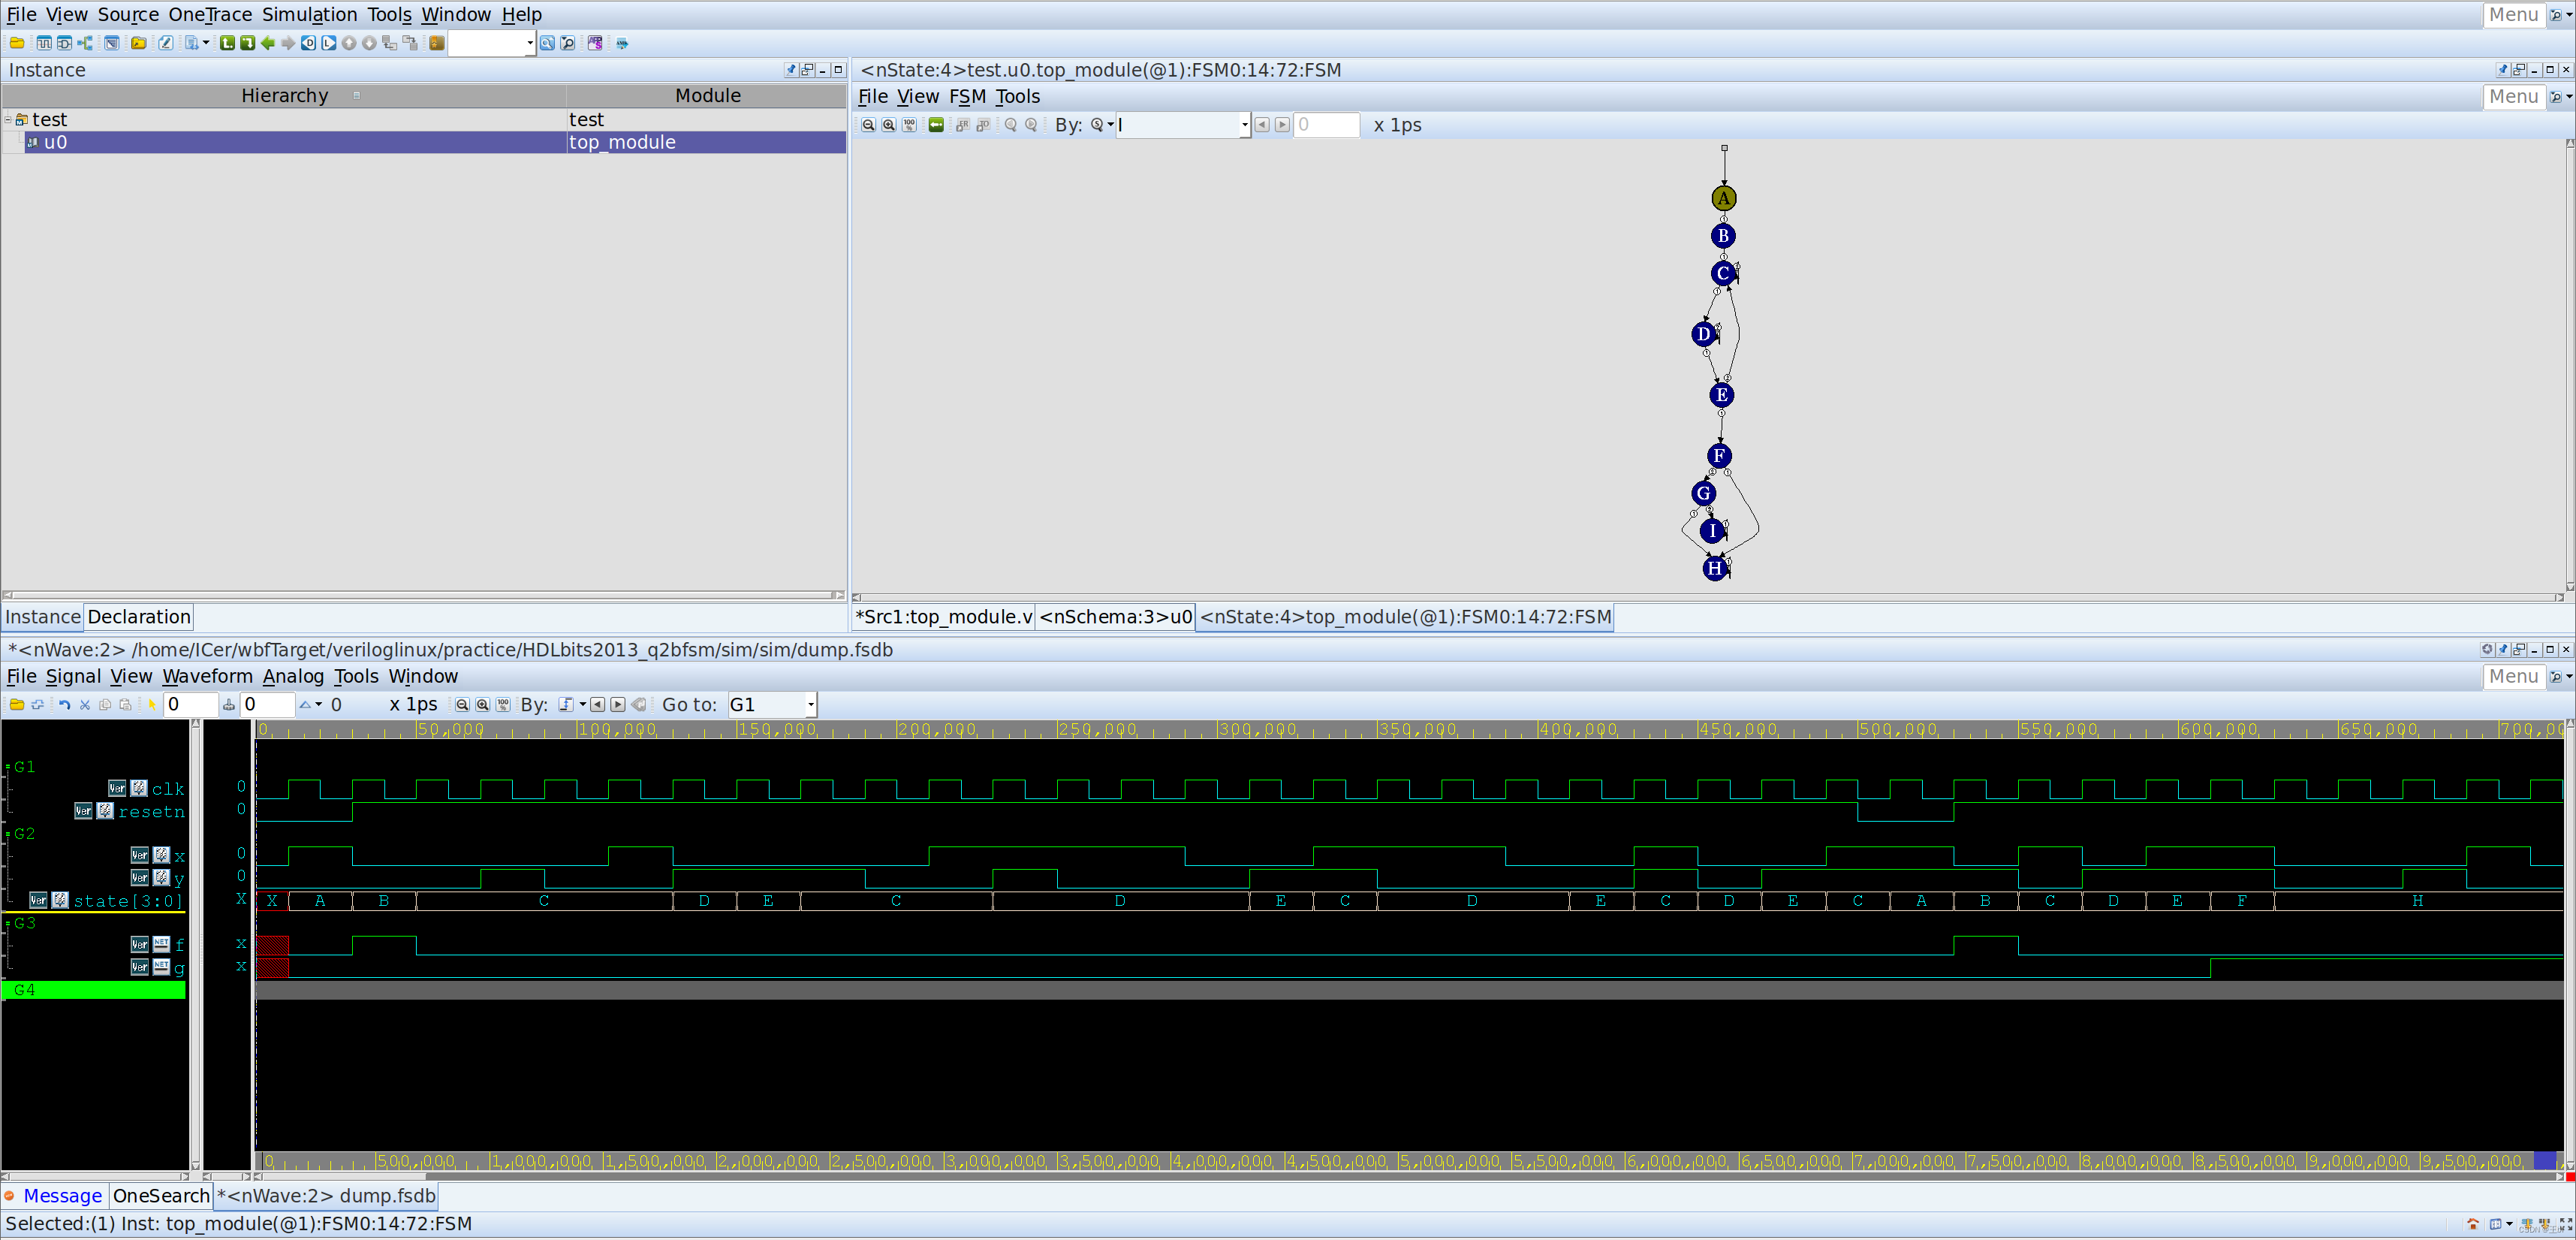This screenshot has height=1240, width=2576.
Task: Toggle the pin on the Instance panel
Action: (x=791, y=70)
